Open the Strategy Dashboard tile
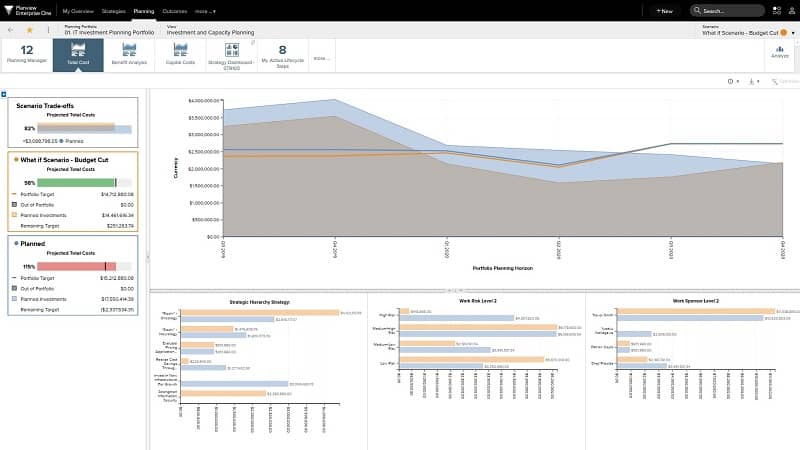This screenshot has height=450, width=800. [x=231, y=55]
